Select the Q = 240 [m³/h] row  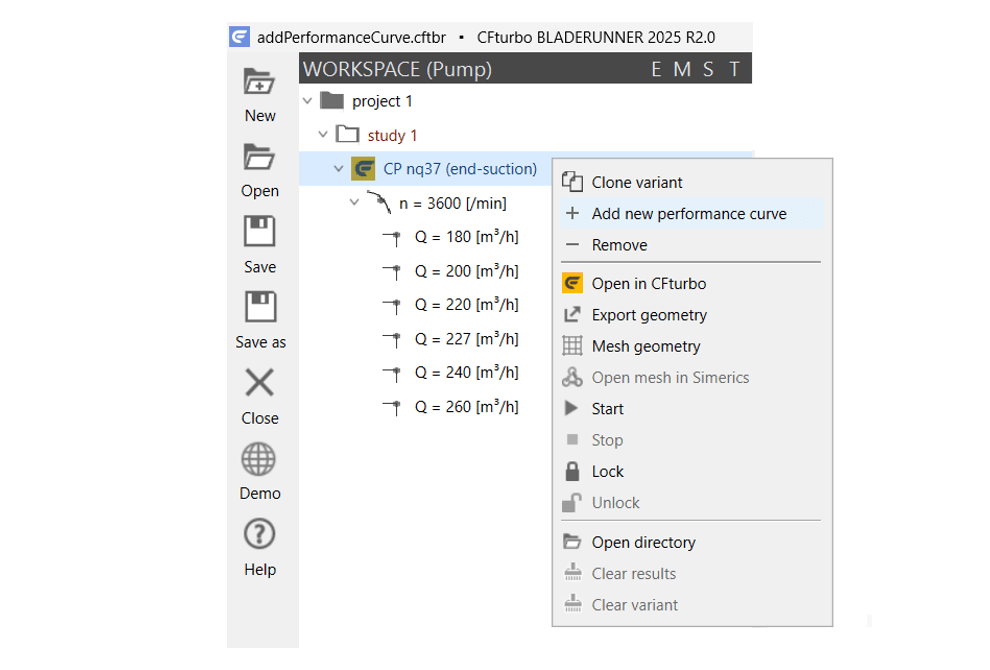(467, 373)
